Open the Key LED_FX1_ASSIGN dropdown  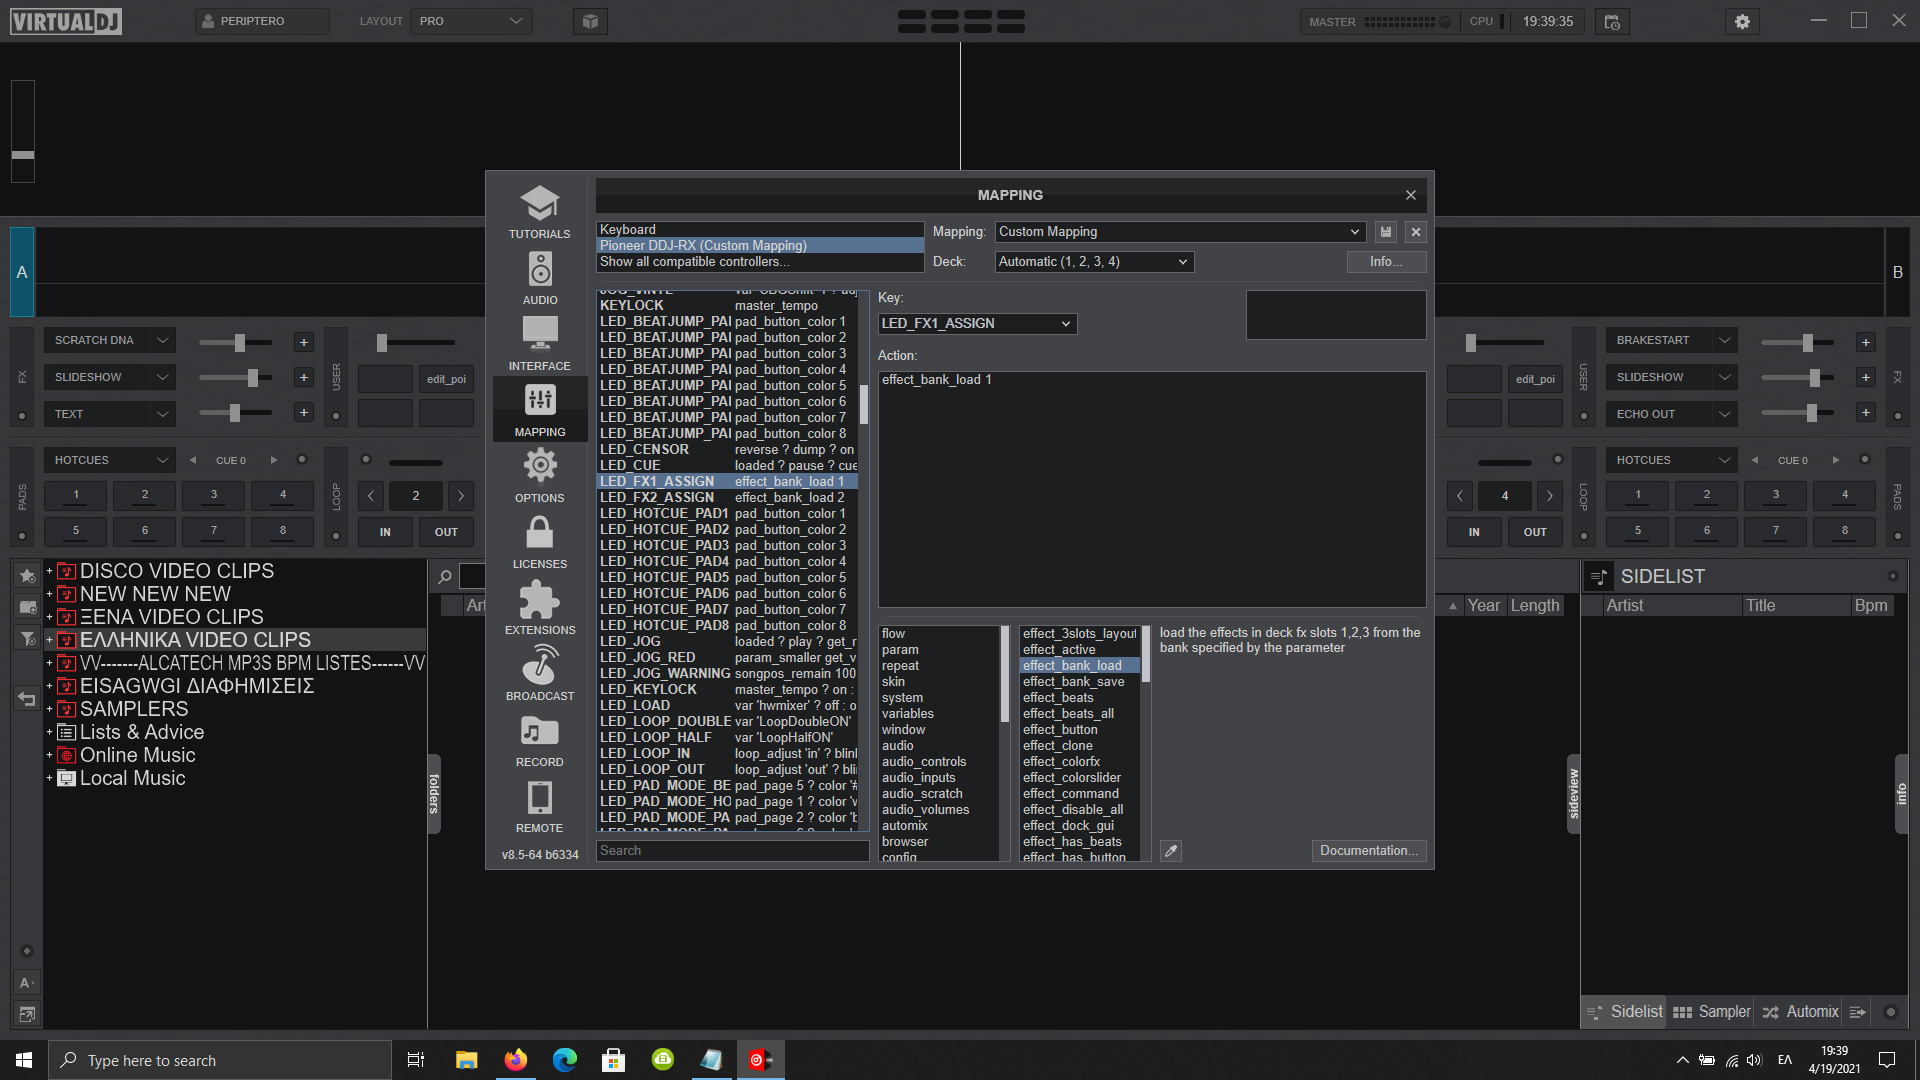point(977,324)
